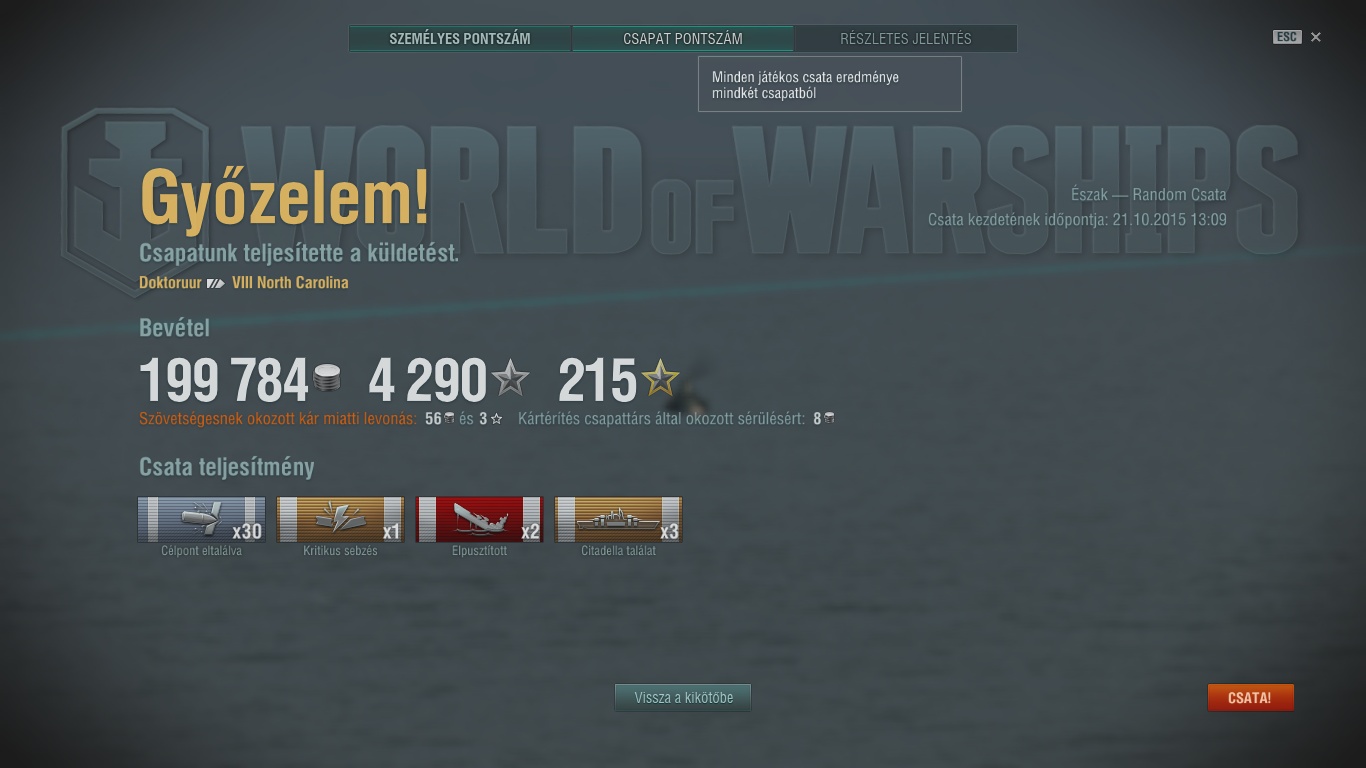This screenshot has height=768, width=1366.
Task: Open the Részletes jelentés tab
Action: click(x=905, y=39)
